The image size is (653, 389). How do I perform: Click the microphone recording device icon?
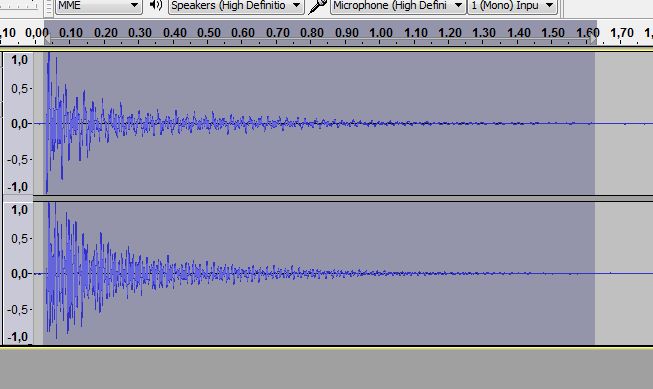point(318,6)
